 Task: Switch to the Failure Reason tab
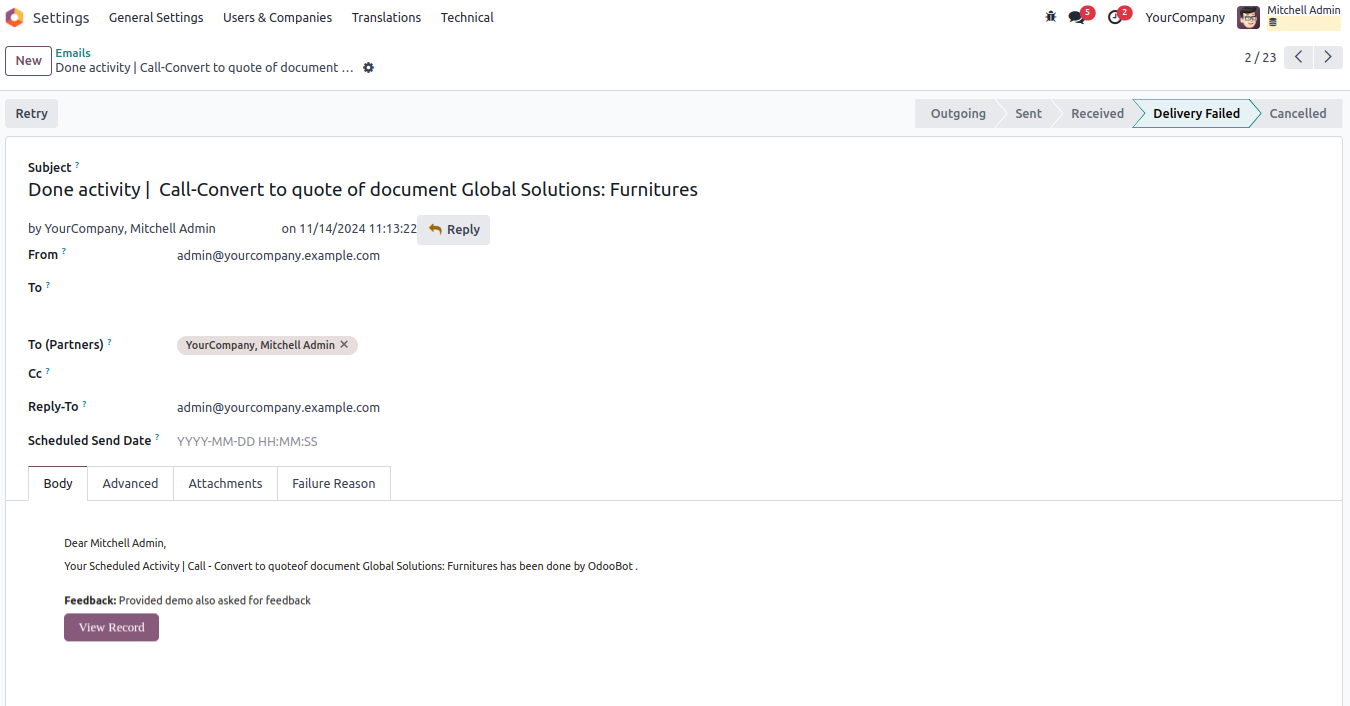tap(333, 483)
